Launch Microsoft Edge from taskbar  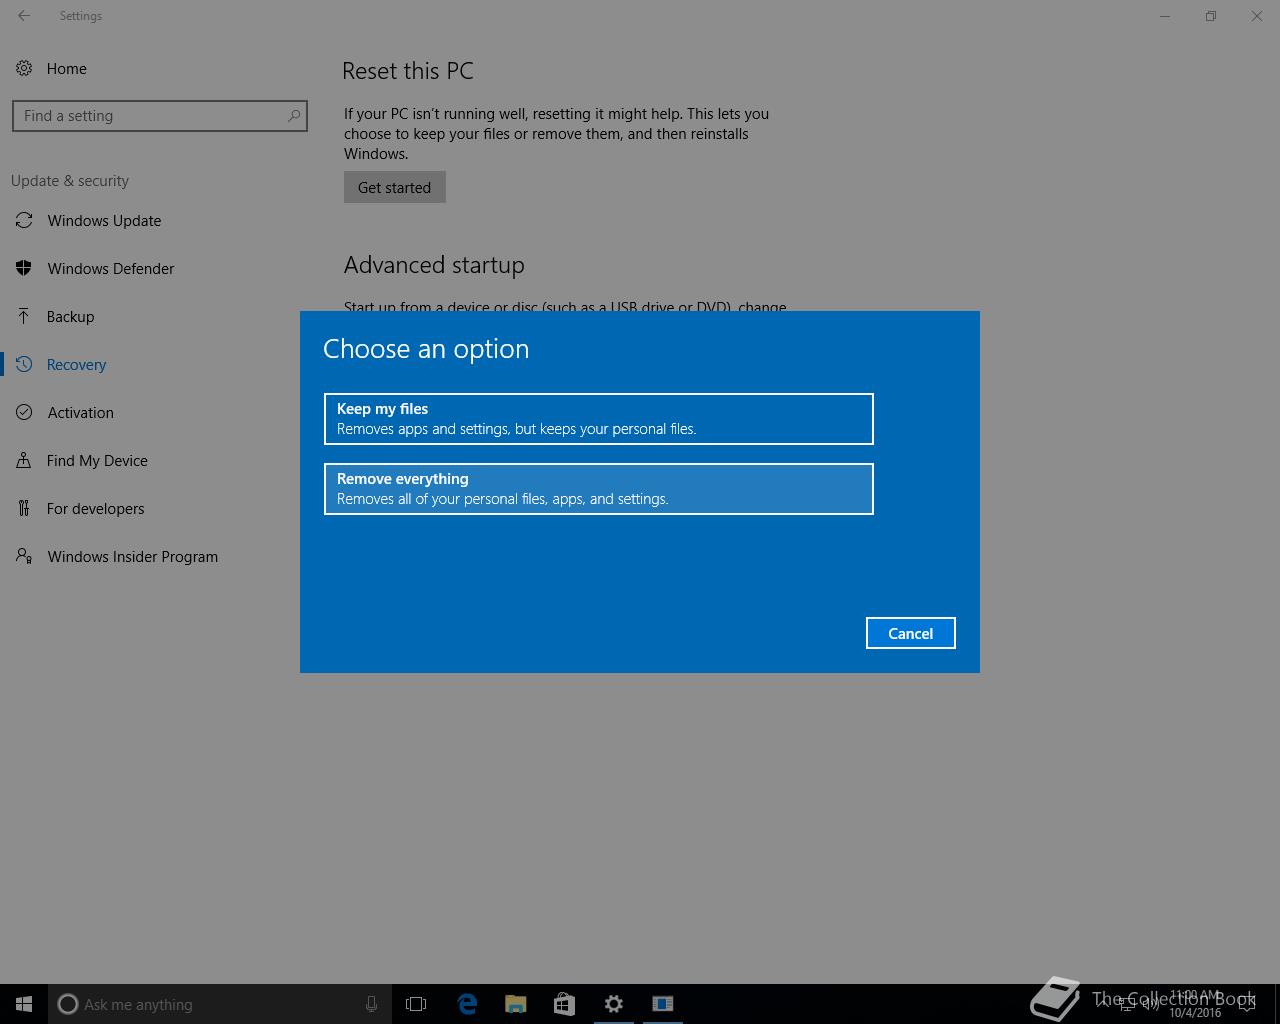(x=467, y=1004)
